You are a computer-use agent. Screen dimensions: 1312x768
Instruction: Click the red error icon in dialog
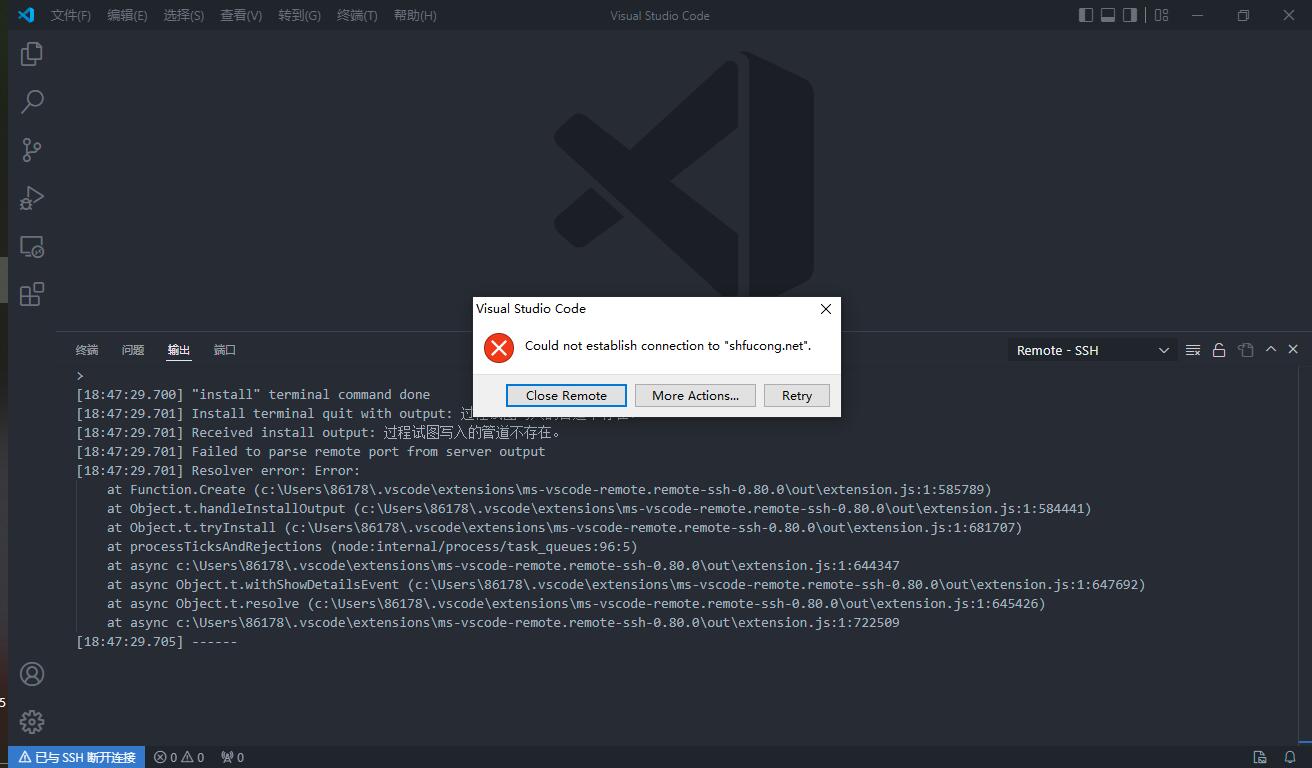[498, 347]
